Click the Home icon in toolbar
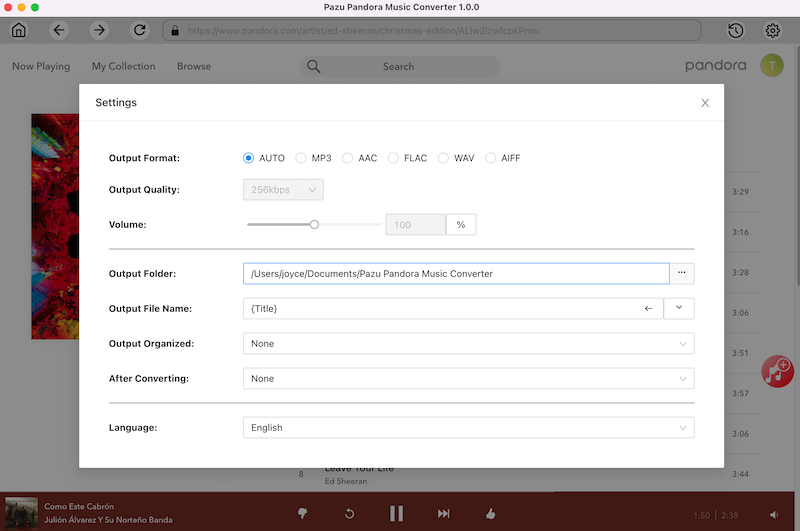800x531 pixels. (x=19, y=30)
